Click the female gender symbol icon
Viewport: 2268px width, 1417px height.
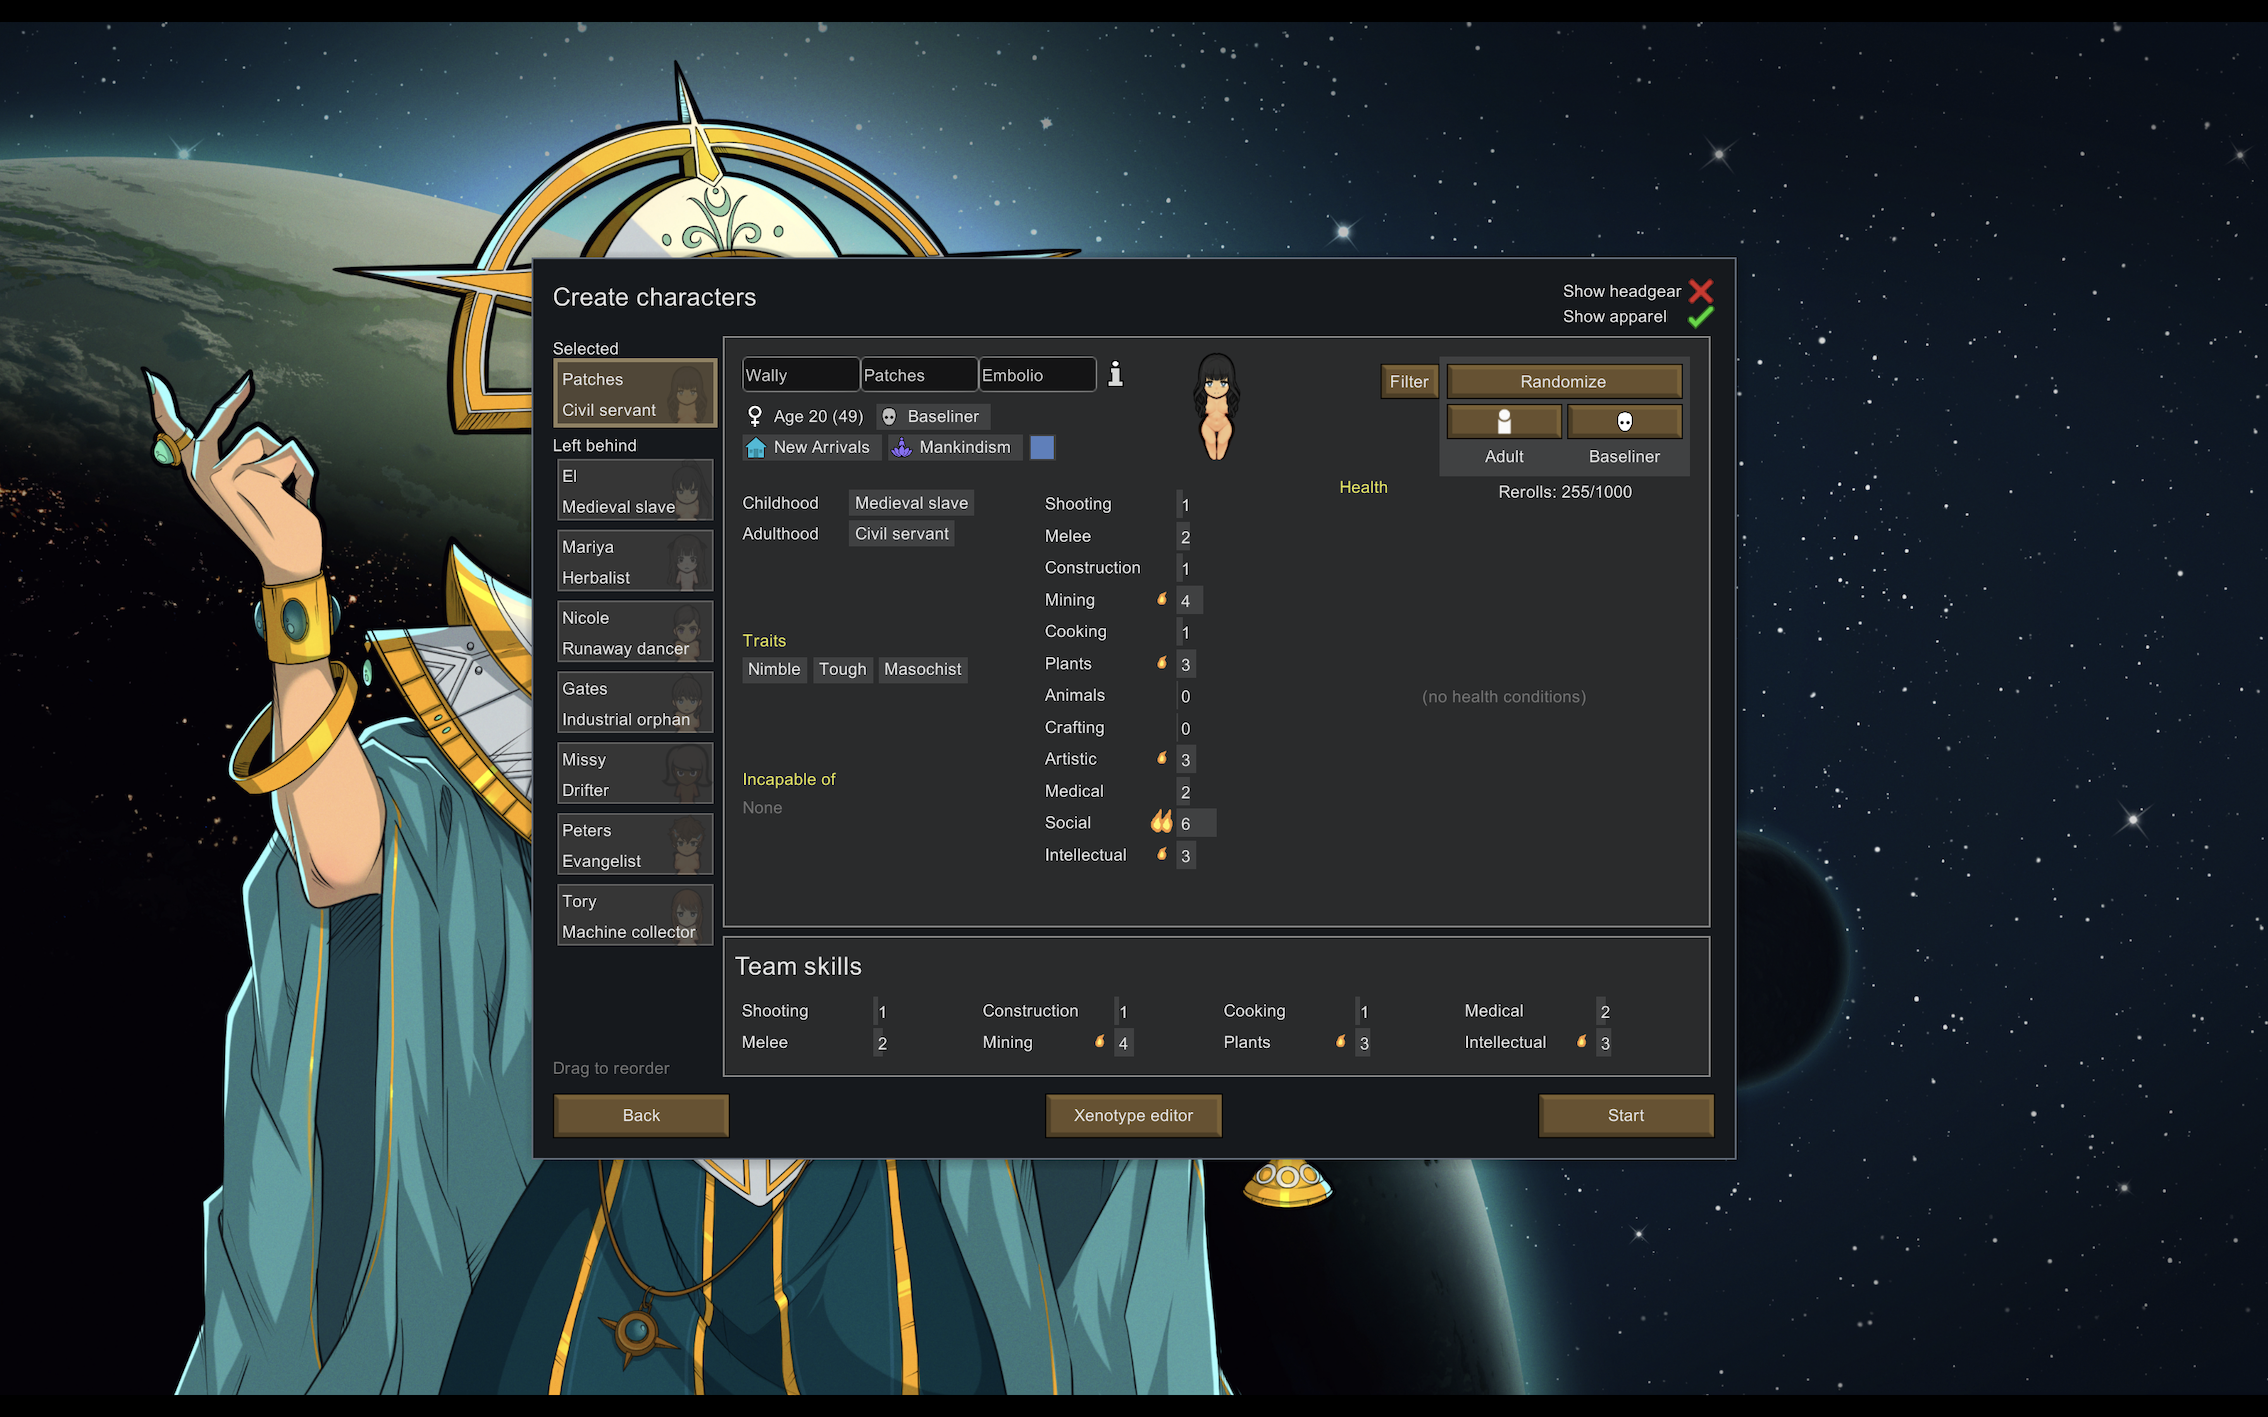(x=755, y=416)
